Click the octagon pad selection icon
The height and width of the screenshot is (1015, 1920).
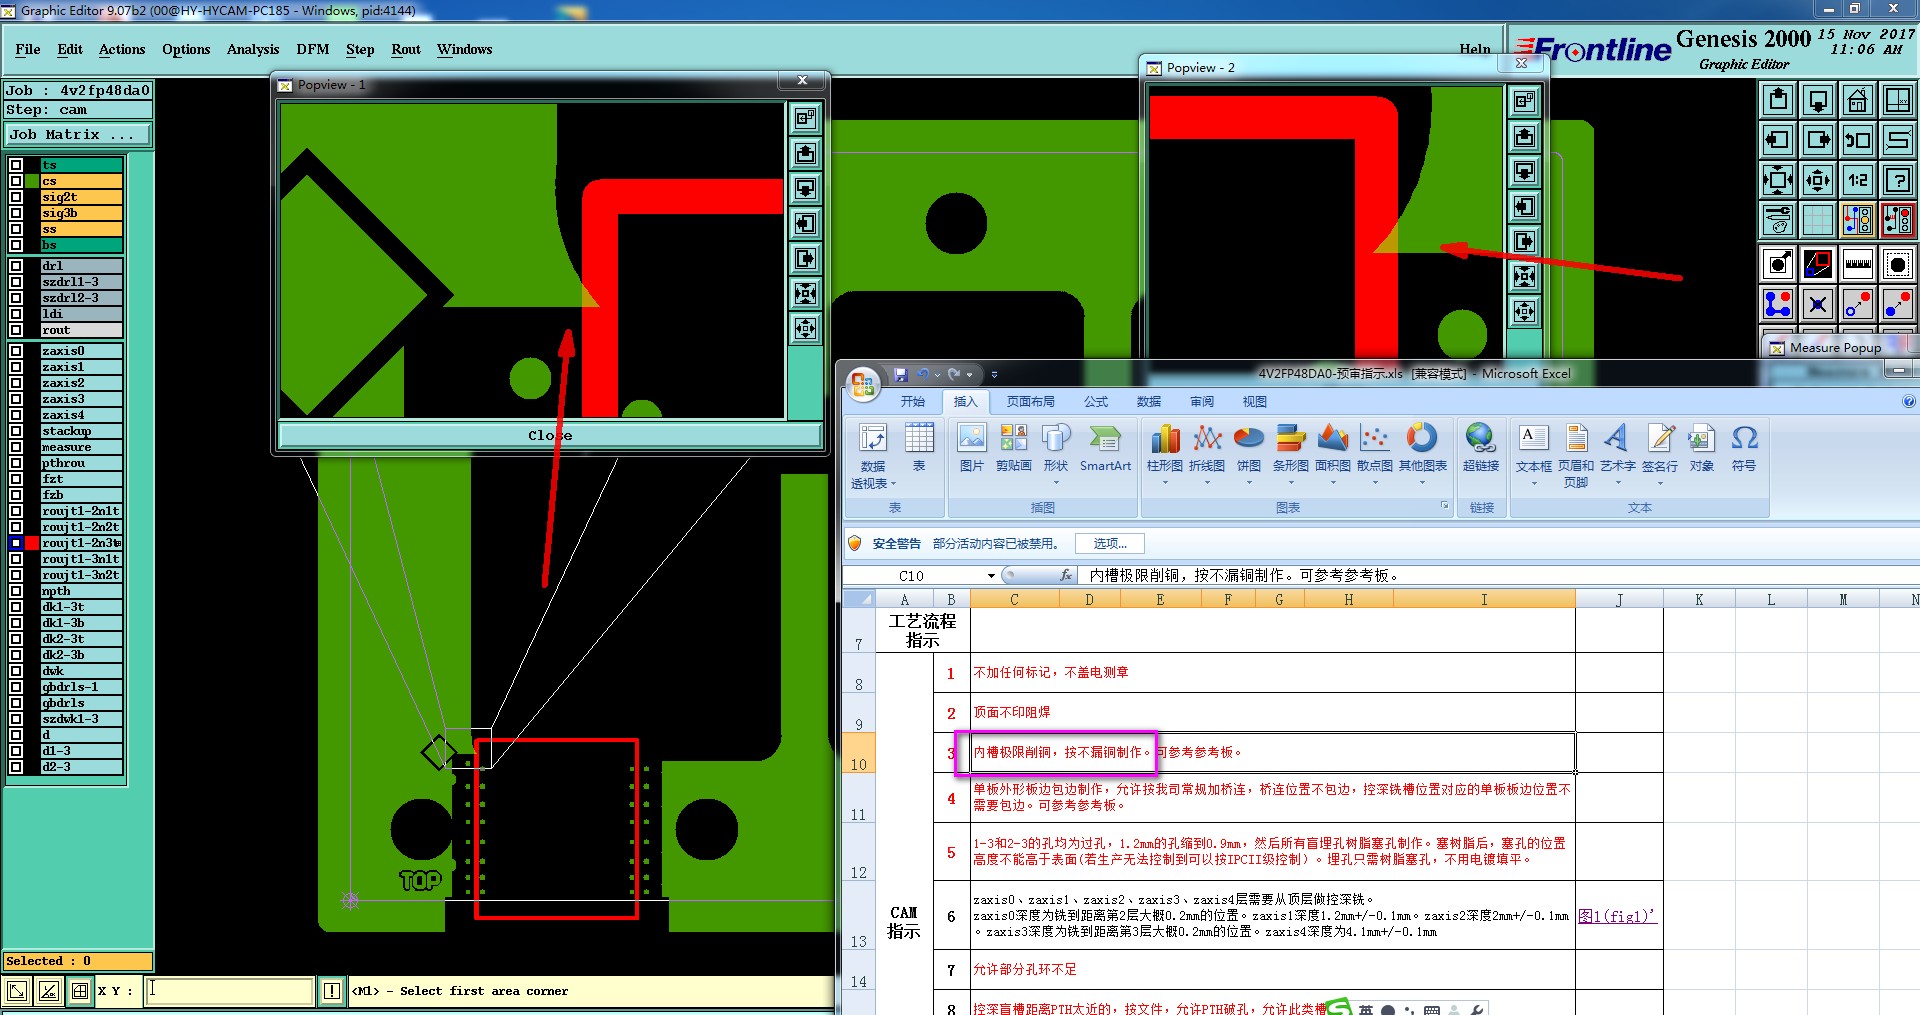tap(1897, 264)
